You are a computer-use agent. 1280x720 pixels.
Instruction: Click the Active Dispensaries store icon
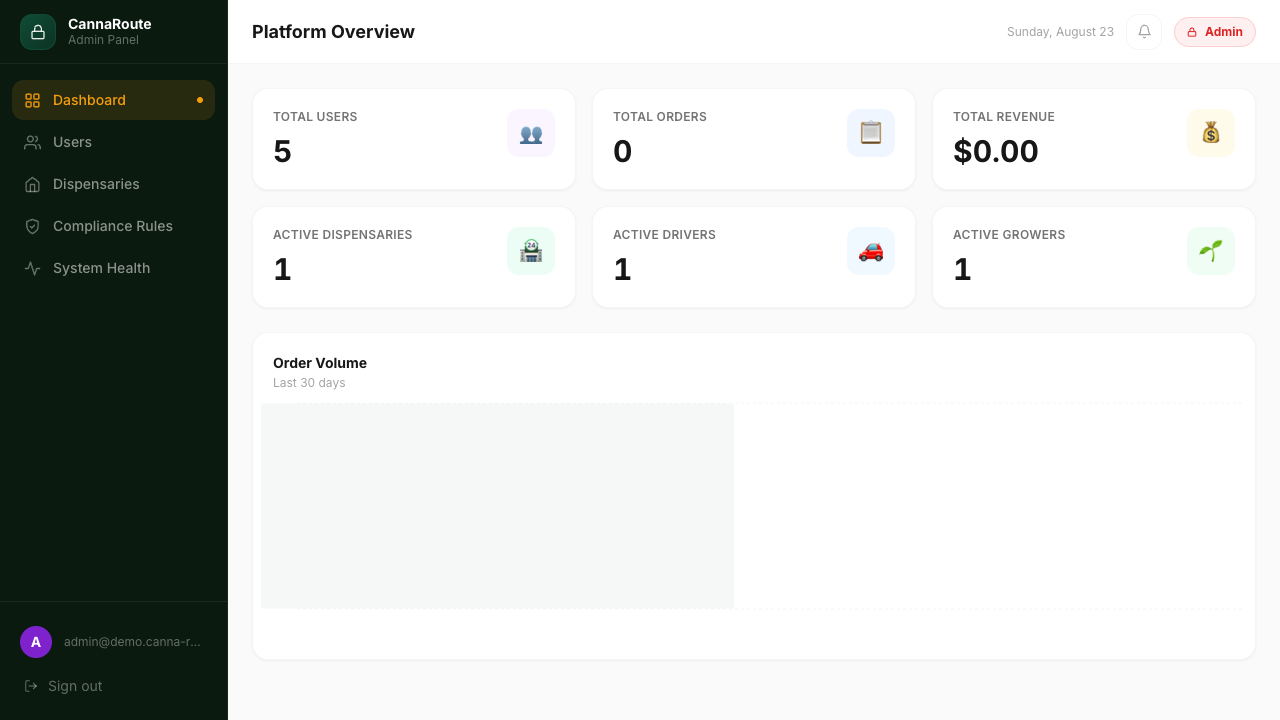[x=531, y=251]
